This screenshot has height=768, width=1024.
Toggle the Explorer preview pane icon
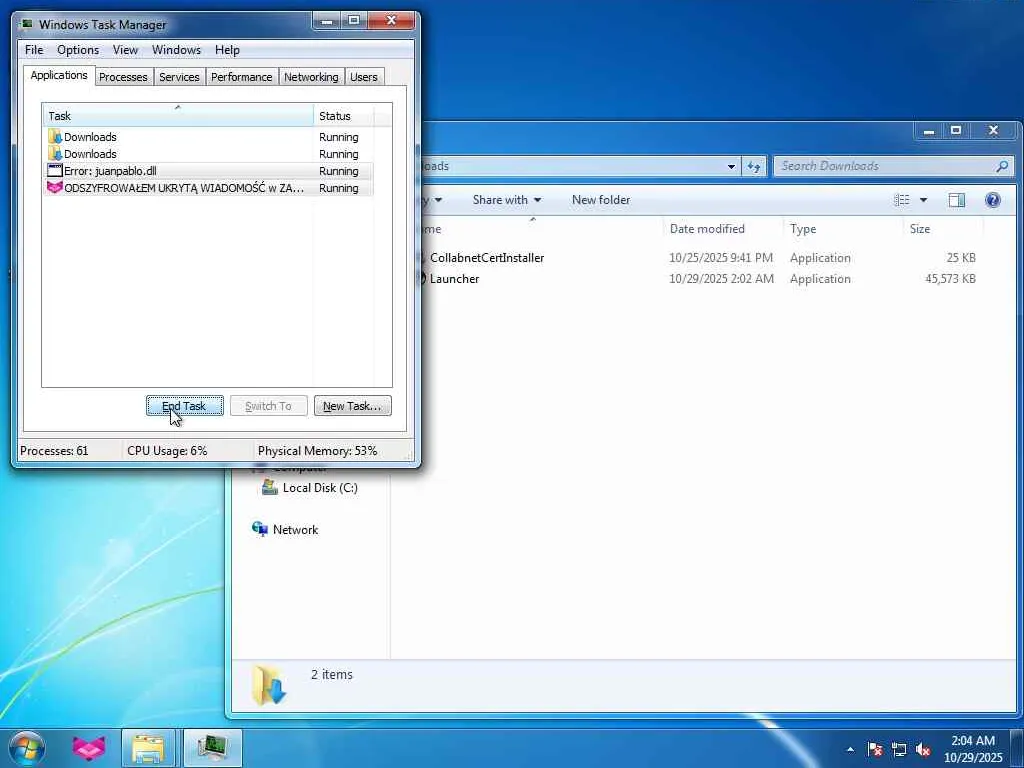tap(957, 200)
